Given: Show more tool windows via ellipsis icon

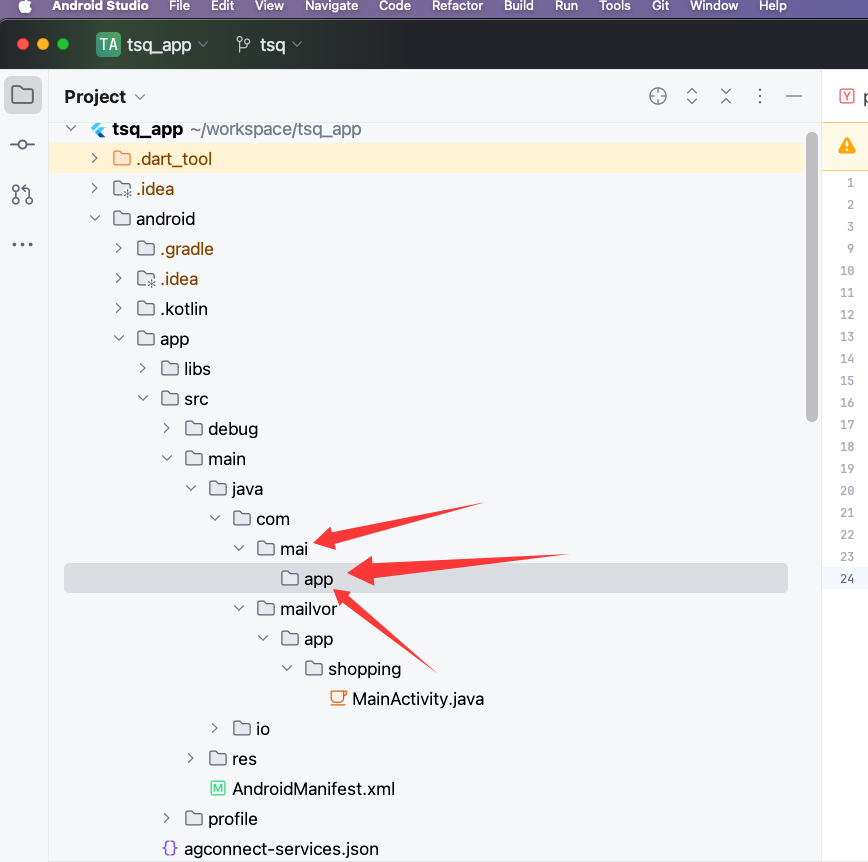Looking at the screenshot, I should [22, 244].
